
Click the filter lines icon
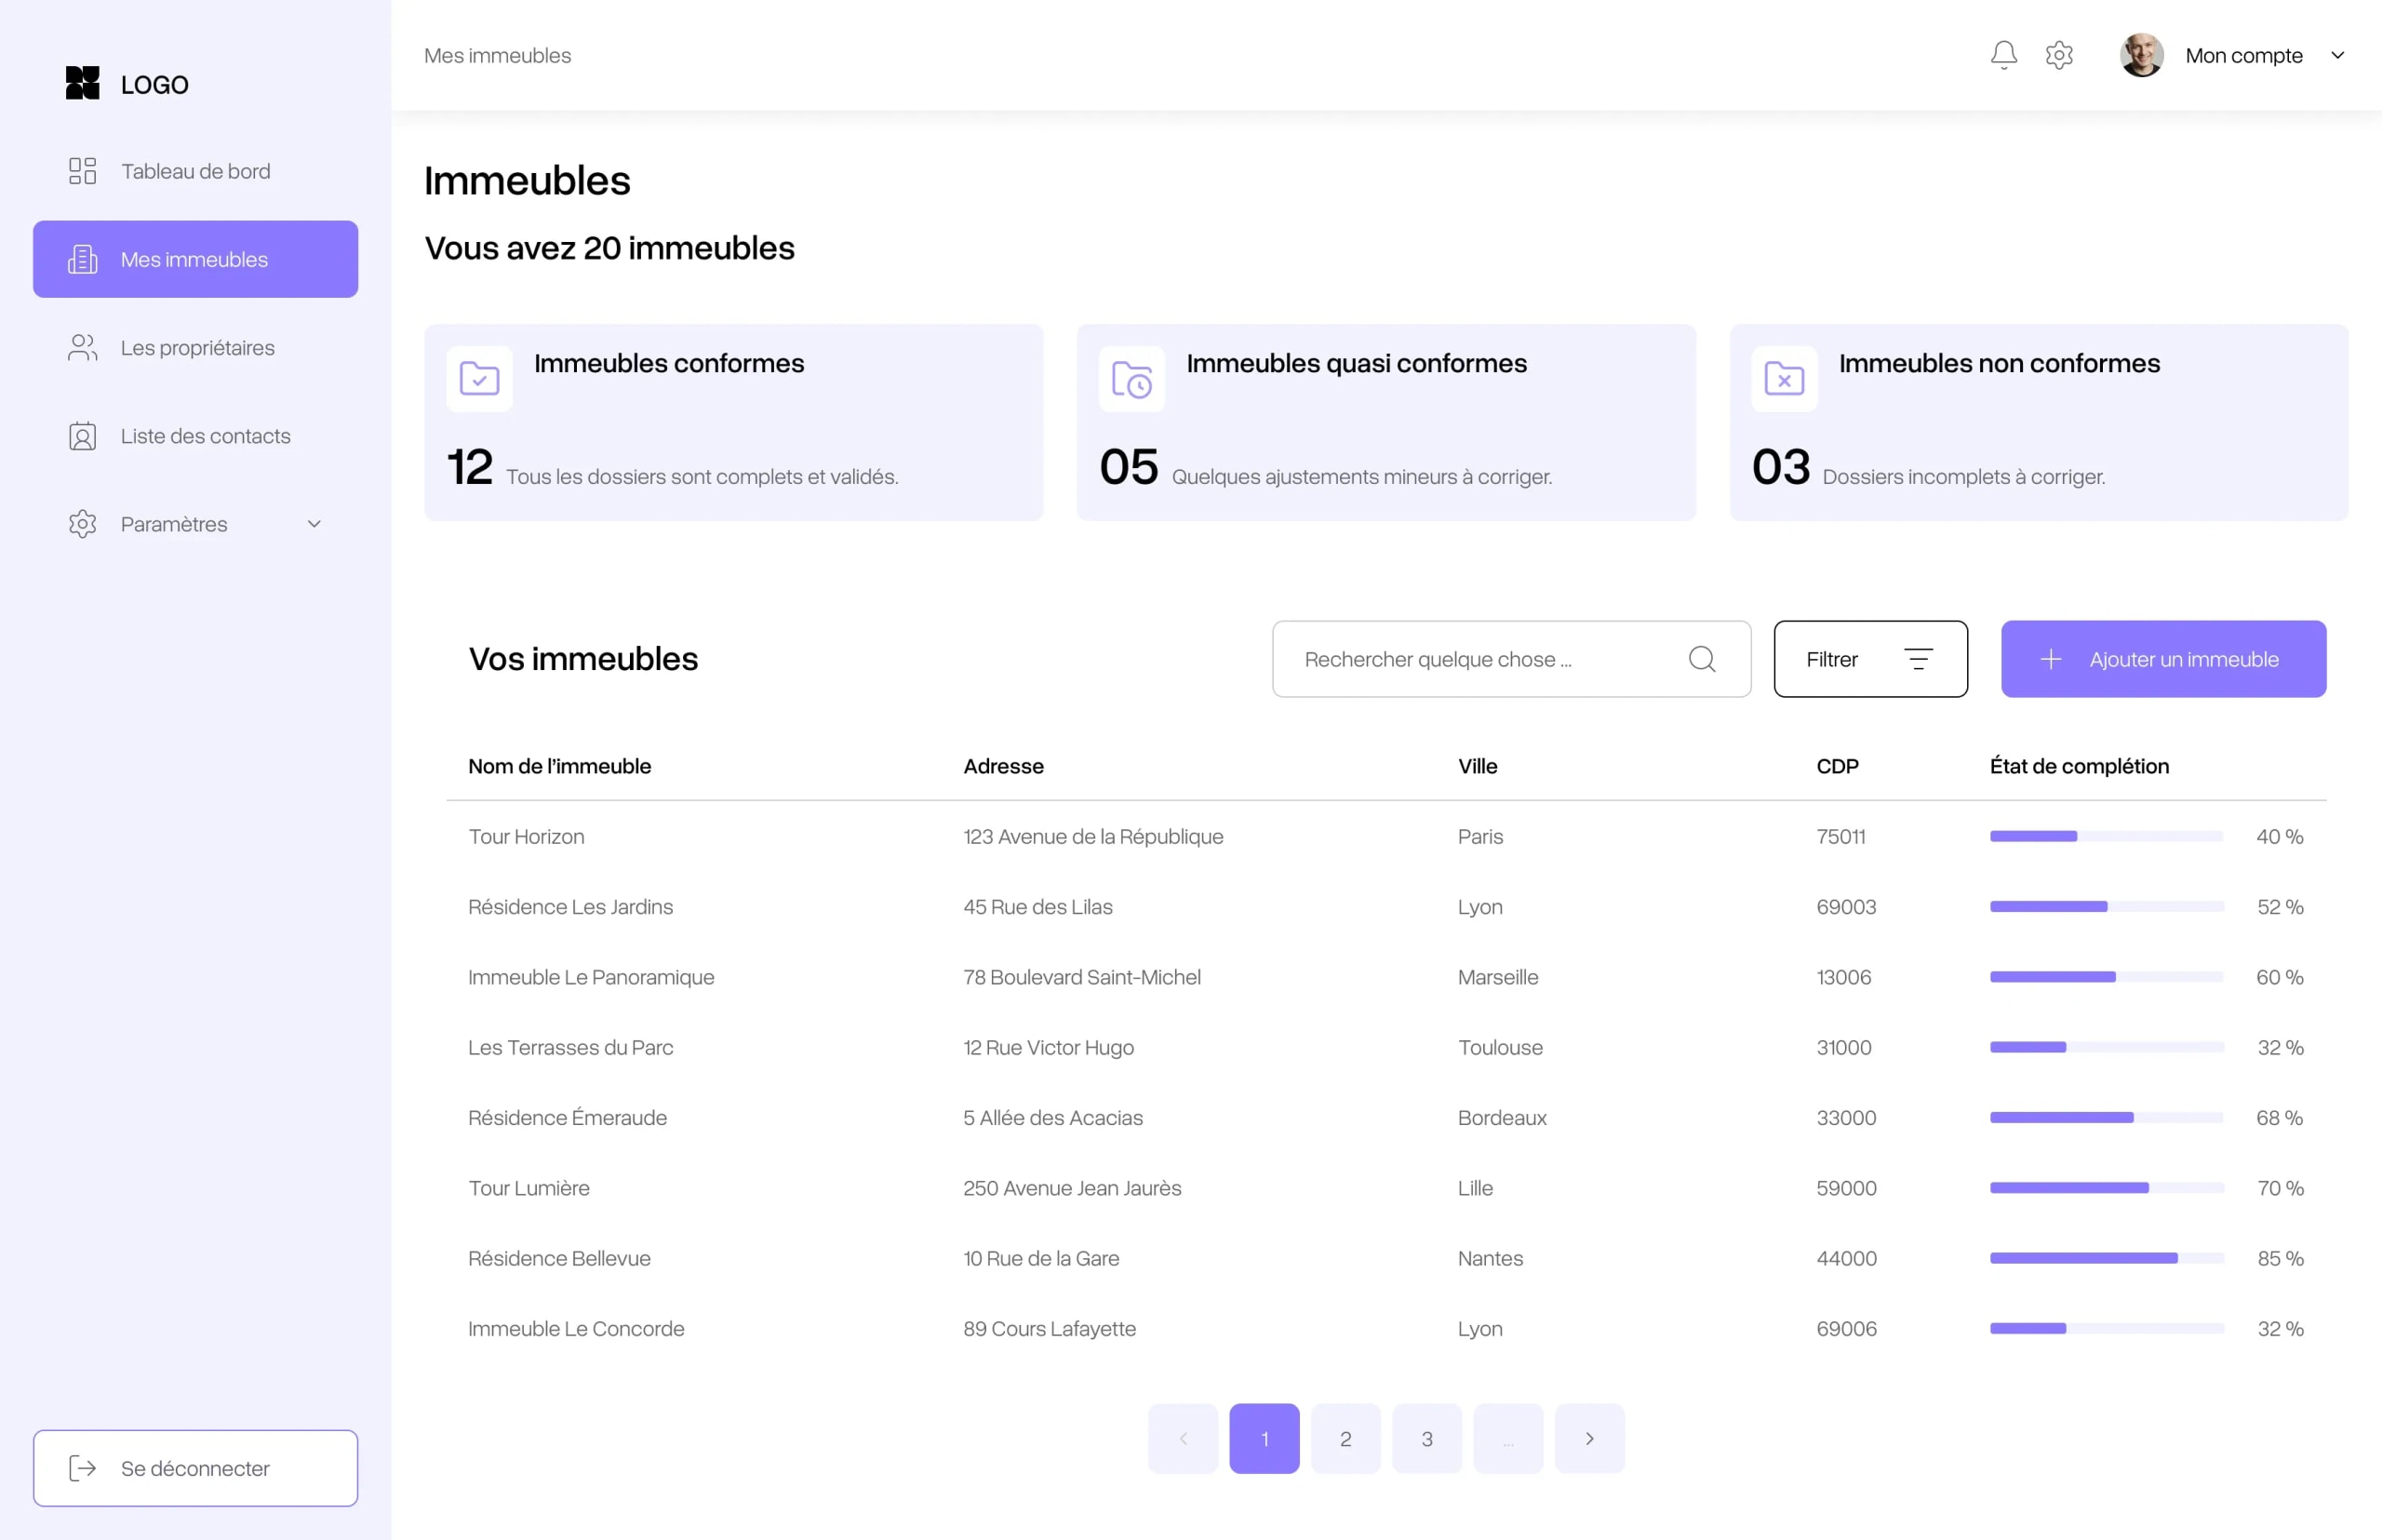coord(1918,659)
